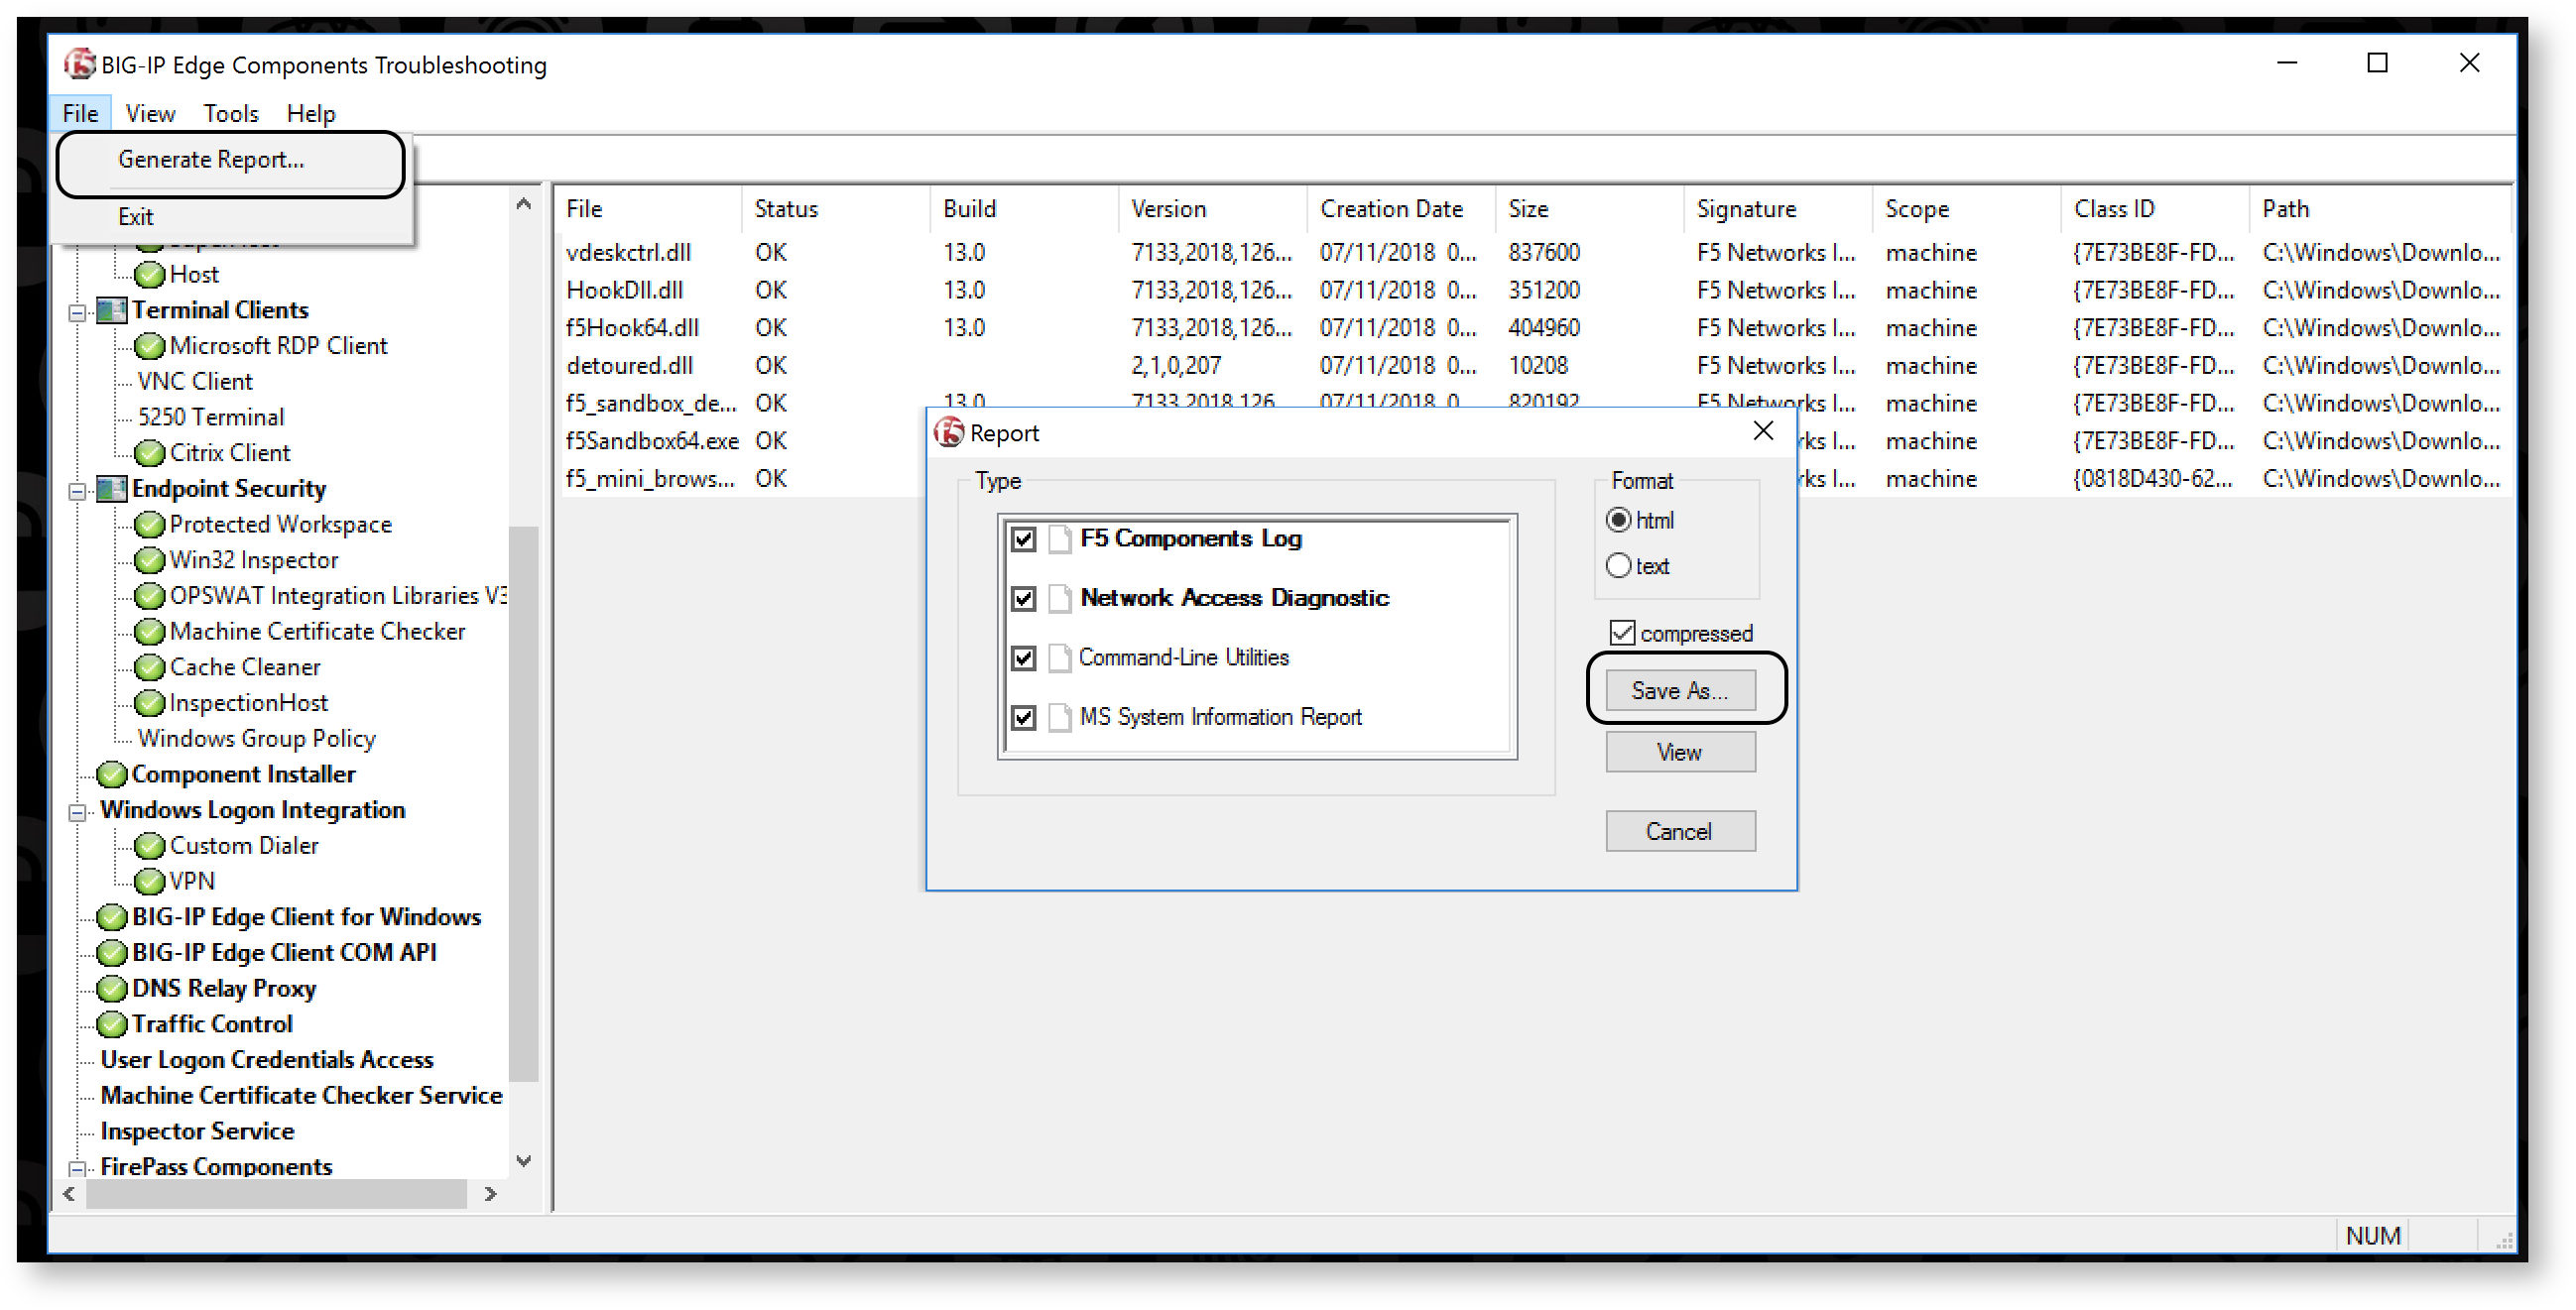Screen dimensions: 2576x1310
Task: Collapse the Windows Logon Integration node
Action: point(77,812)
